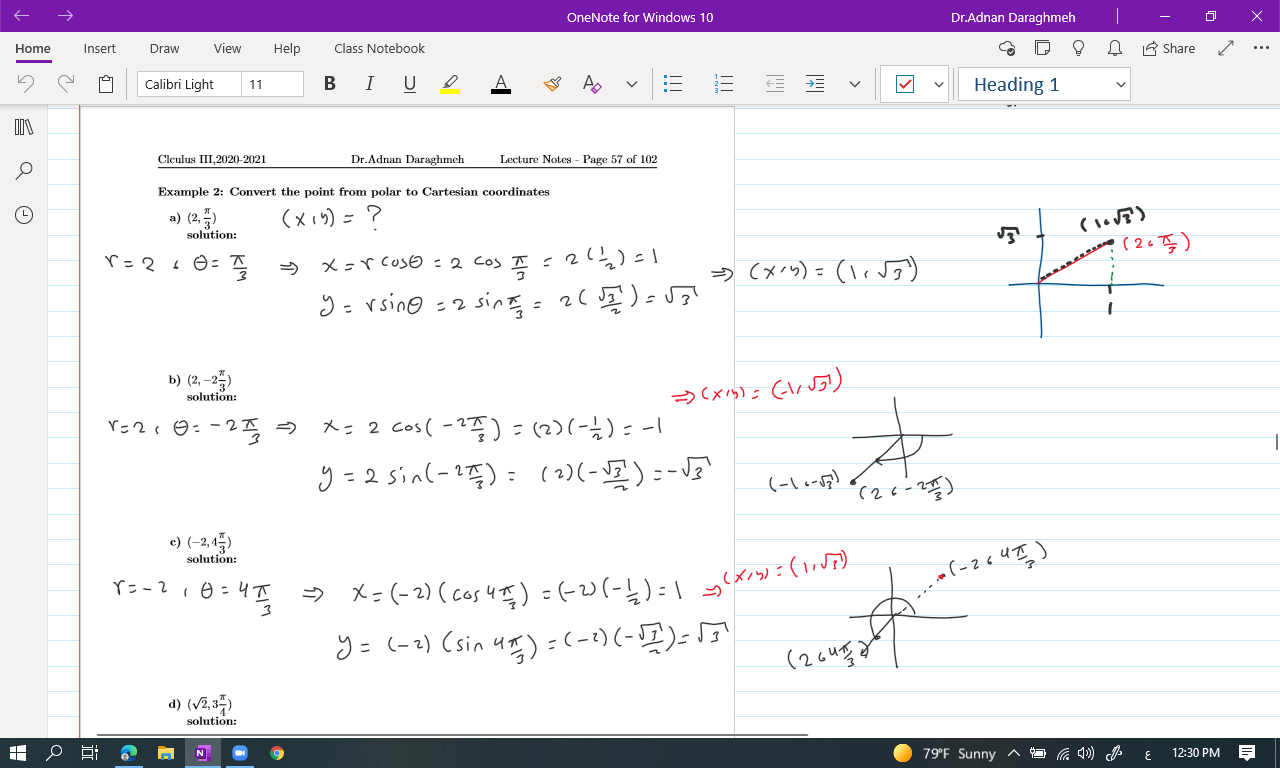1280x768 pixels.
Task: Expand more paragraph options chevron
Action: [855, 84]
